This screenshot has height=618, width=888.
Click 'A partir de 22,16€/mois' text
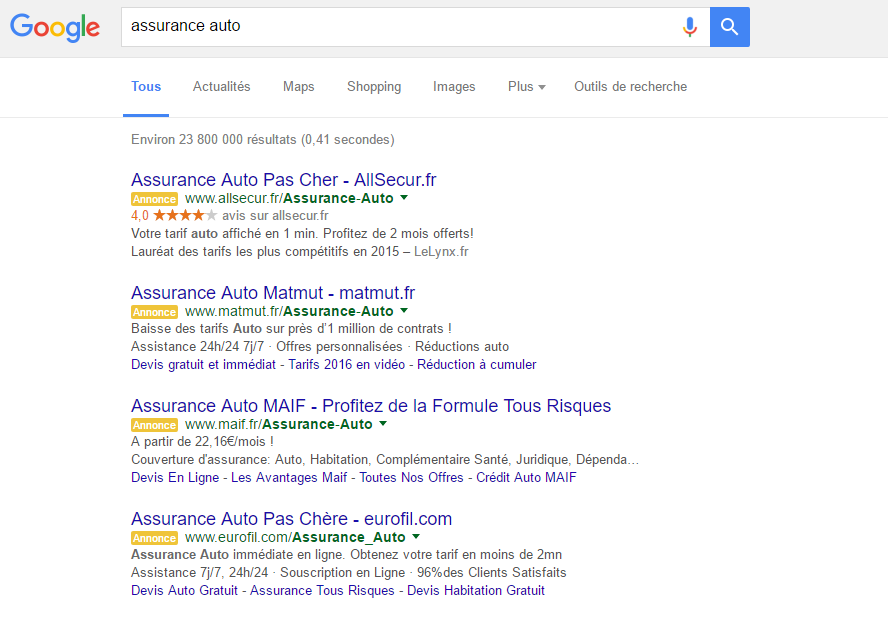[202, 441]
